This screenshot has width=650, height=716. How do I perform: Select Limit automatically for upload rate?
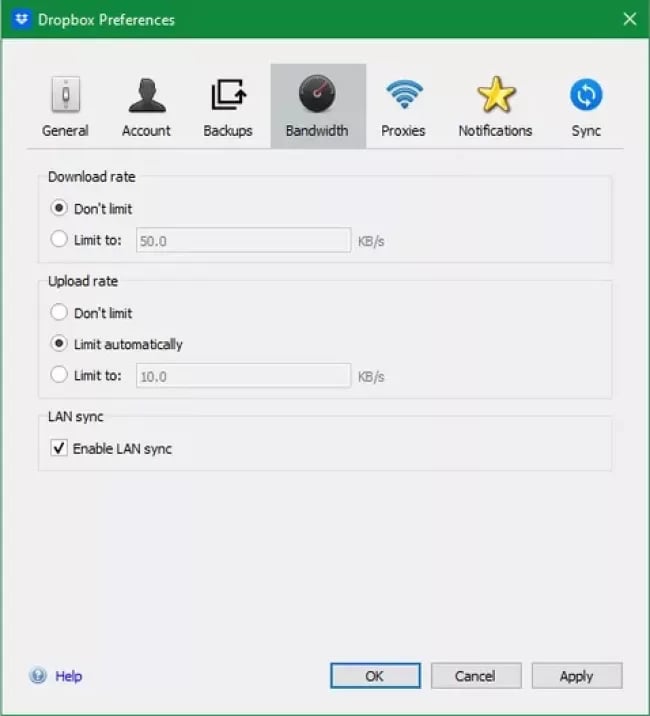tap(59, 343)
